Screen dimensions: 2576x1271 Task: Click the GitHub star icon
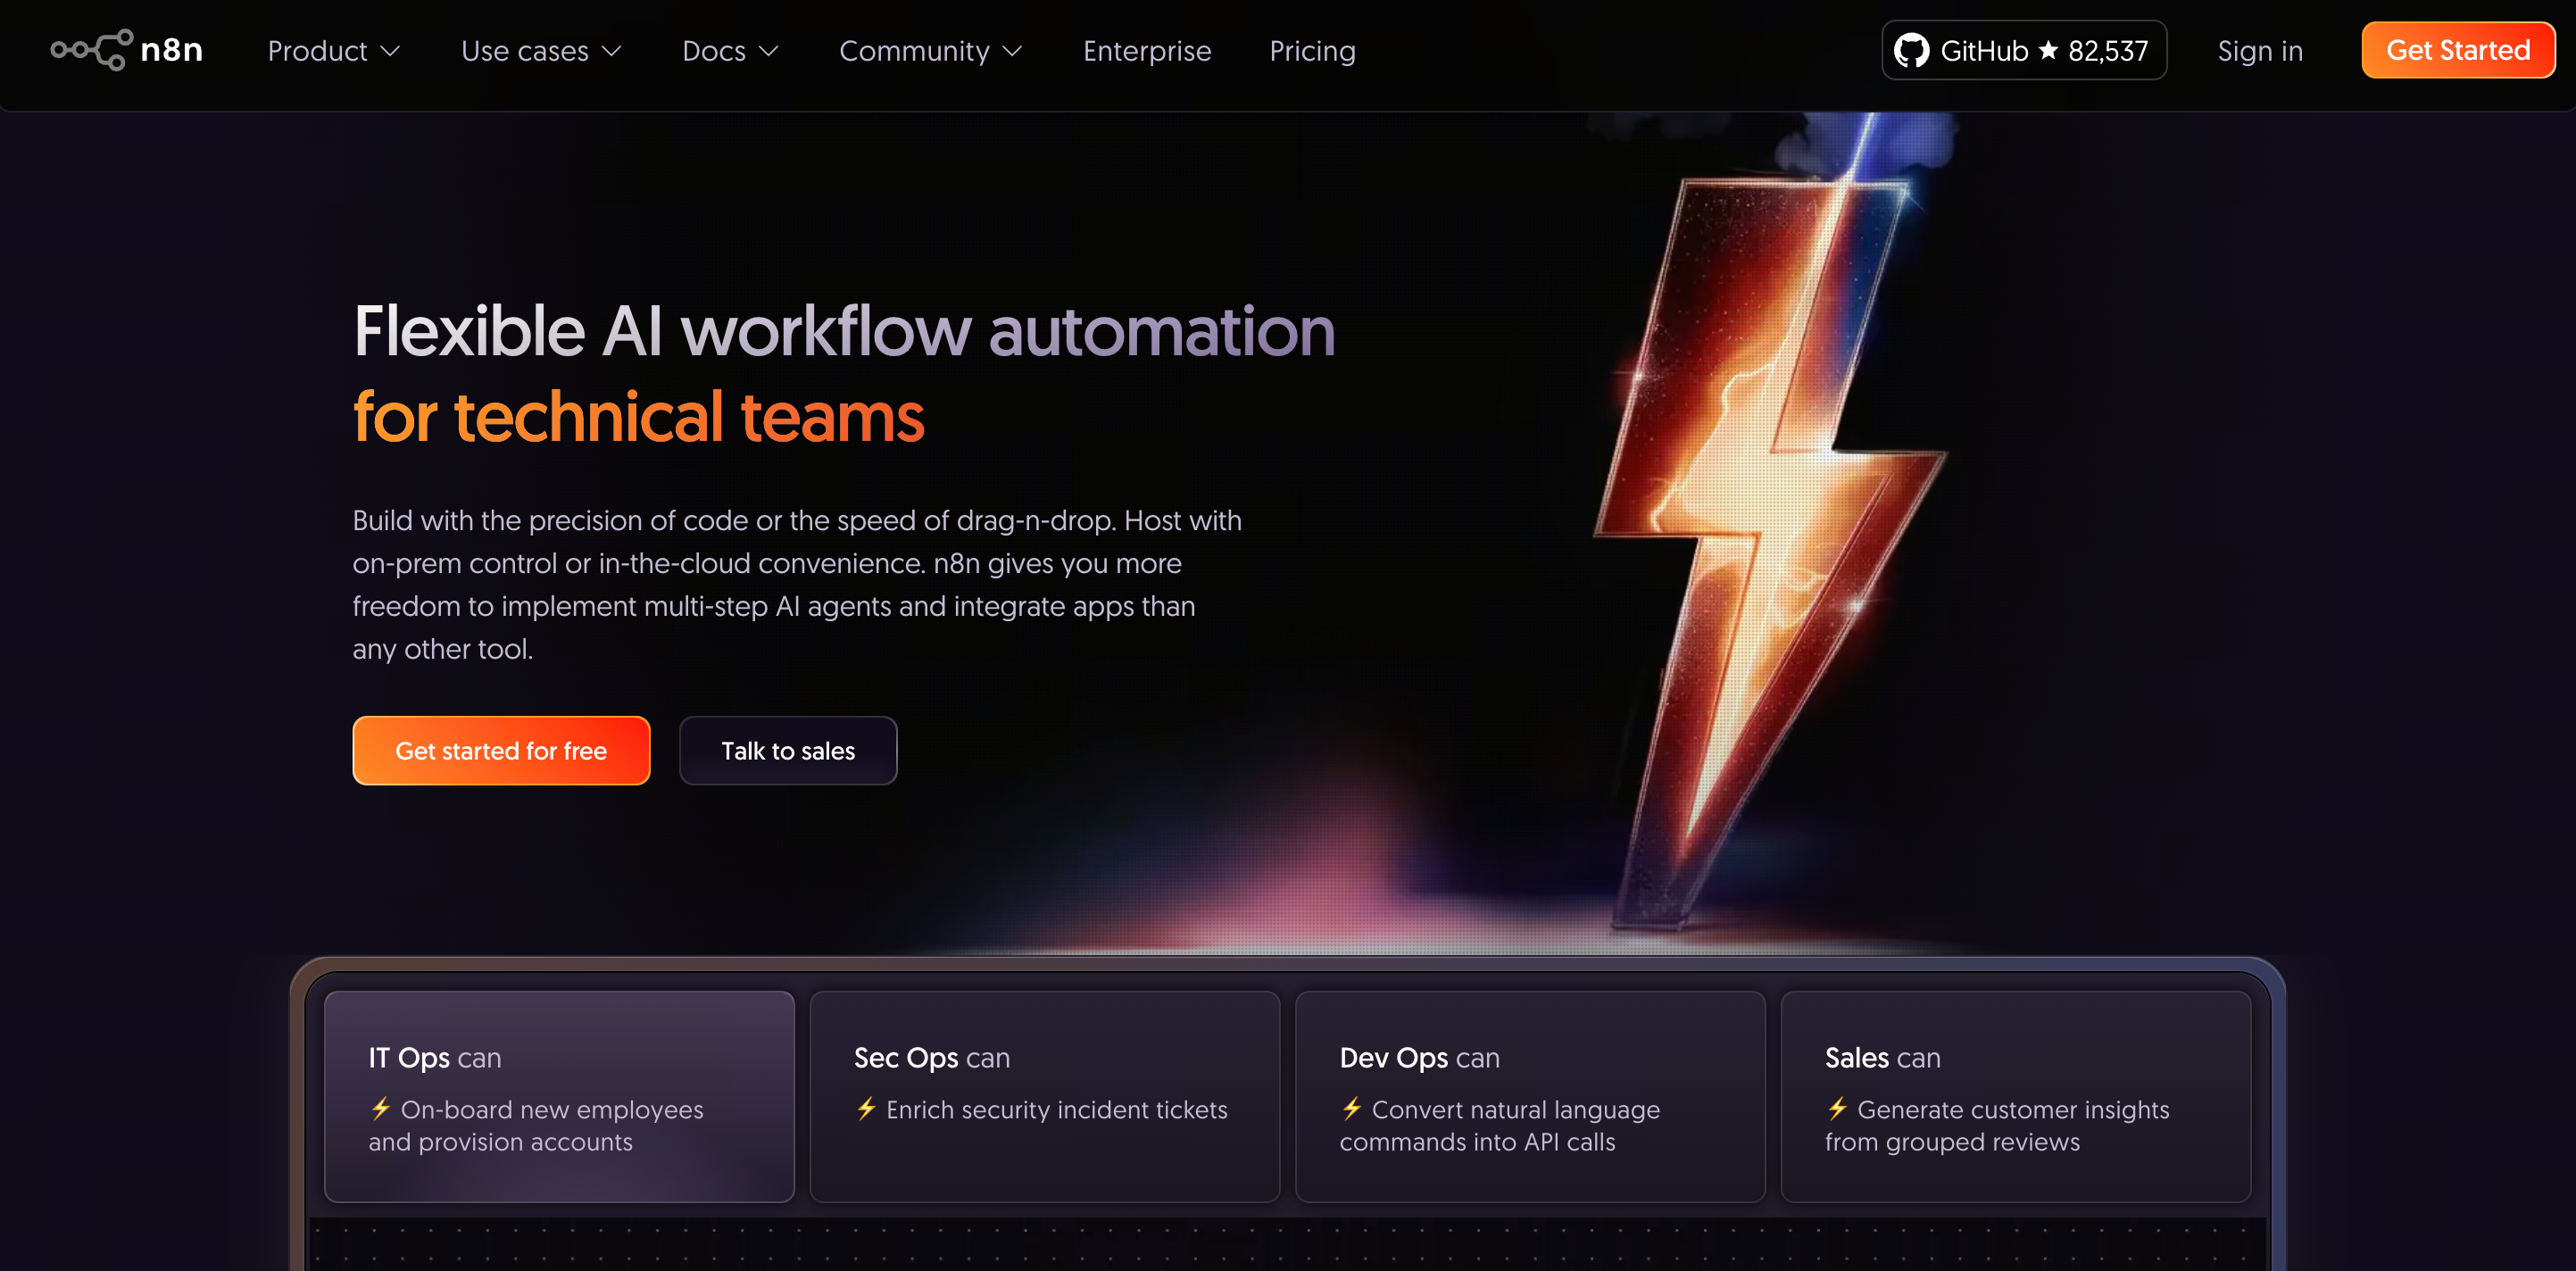tap(2048, 50)
